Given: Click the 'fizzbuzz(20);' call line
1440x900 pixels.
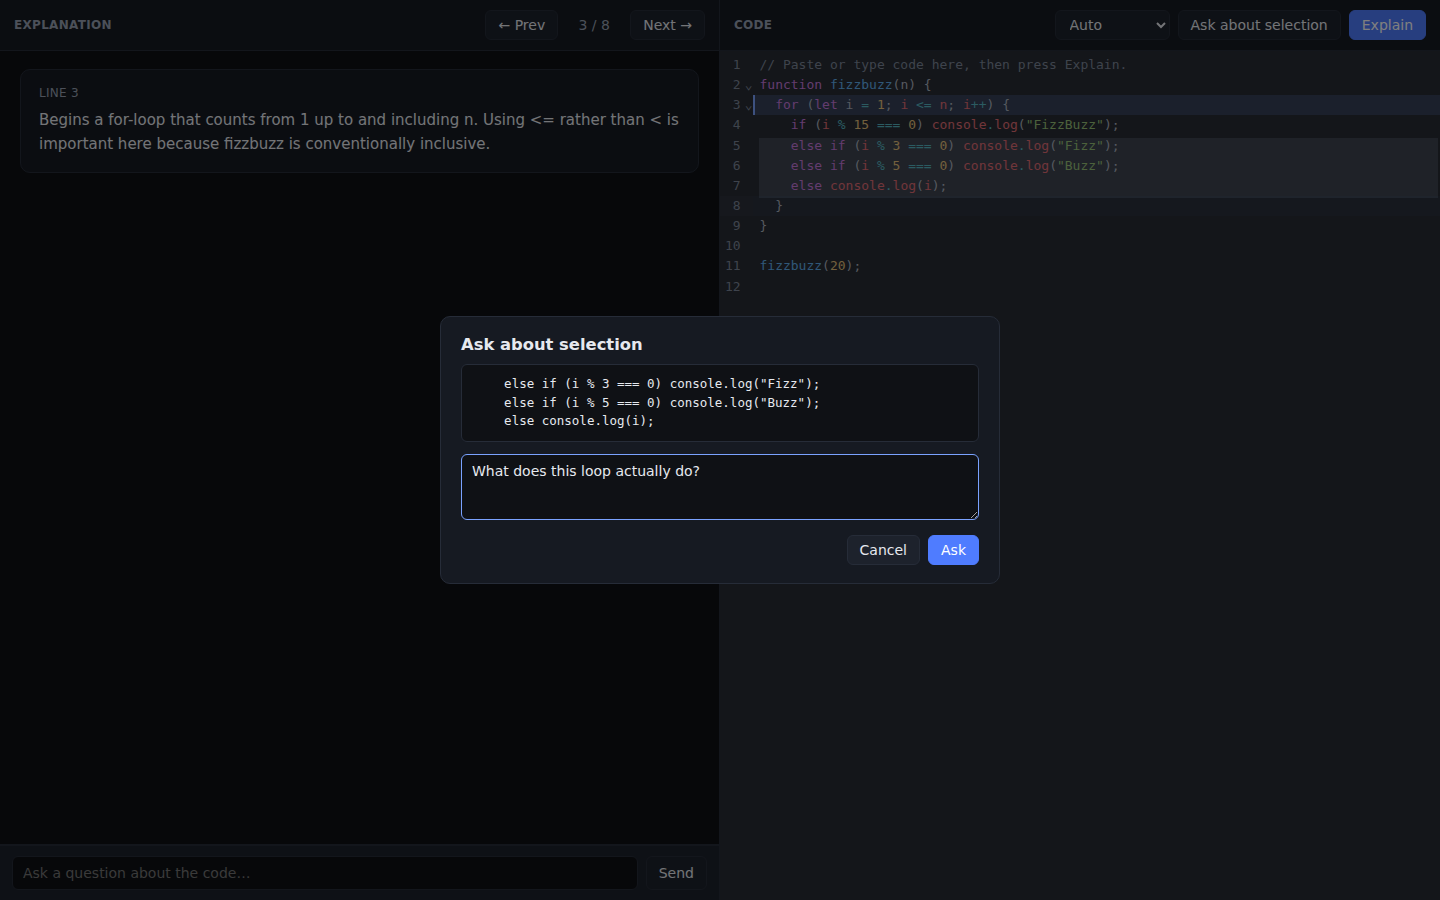Looking at the screenshot, I should pyautogui.click(x=810, y=266).
